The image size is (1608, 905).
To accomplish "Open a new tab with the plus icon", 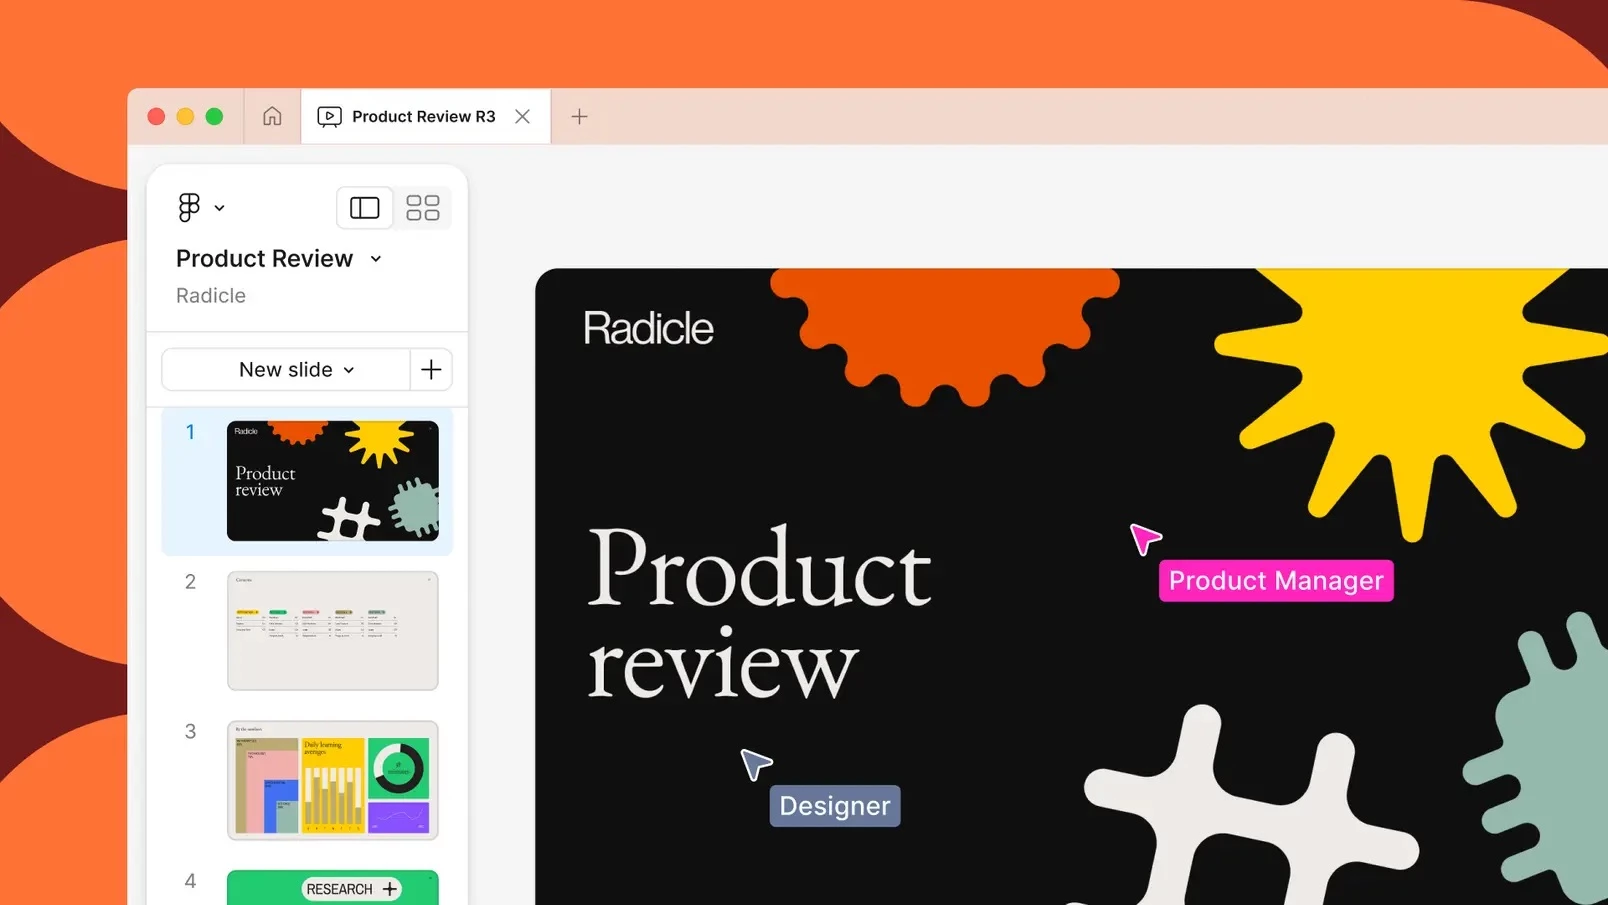I will click(x=579, y=116).
